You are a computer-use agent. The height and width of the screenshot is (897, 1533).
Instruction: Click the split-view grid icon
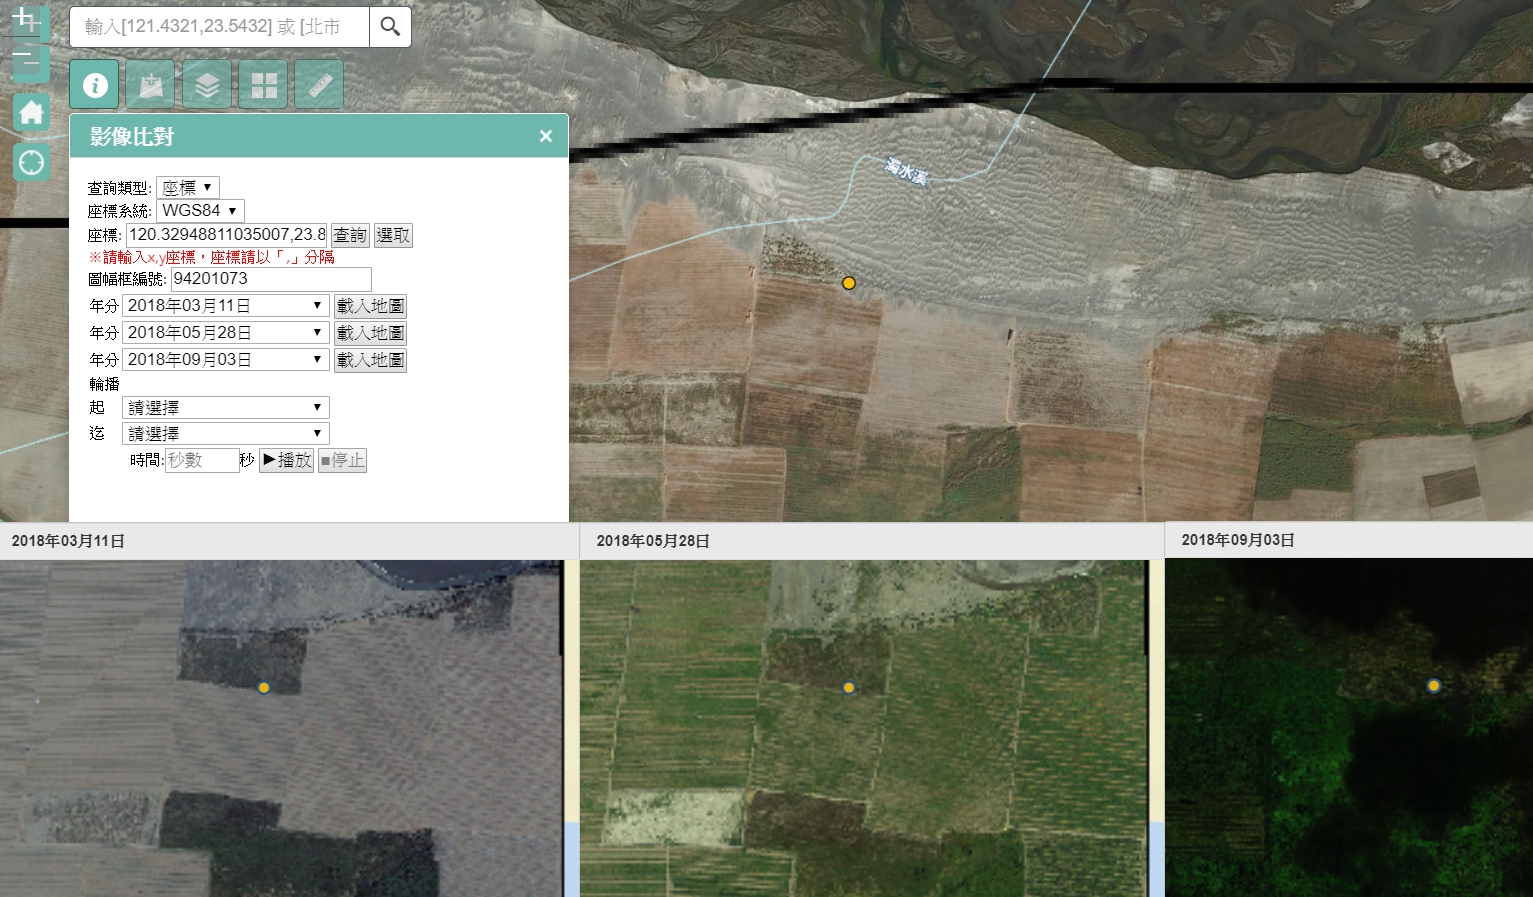[x=262, y=84]
